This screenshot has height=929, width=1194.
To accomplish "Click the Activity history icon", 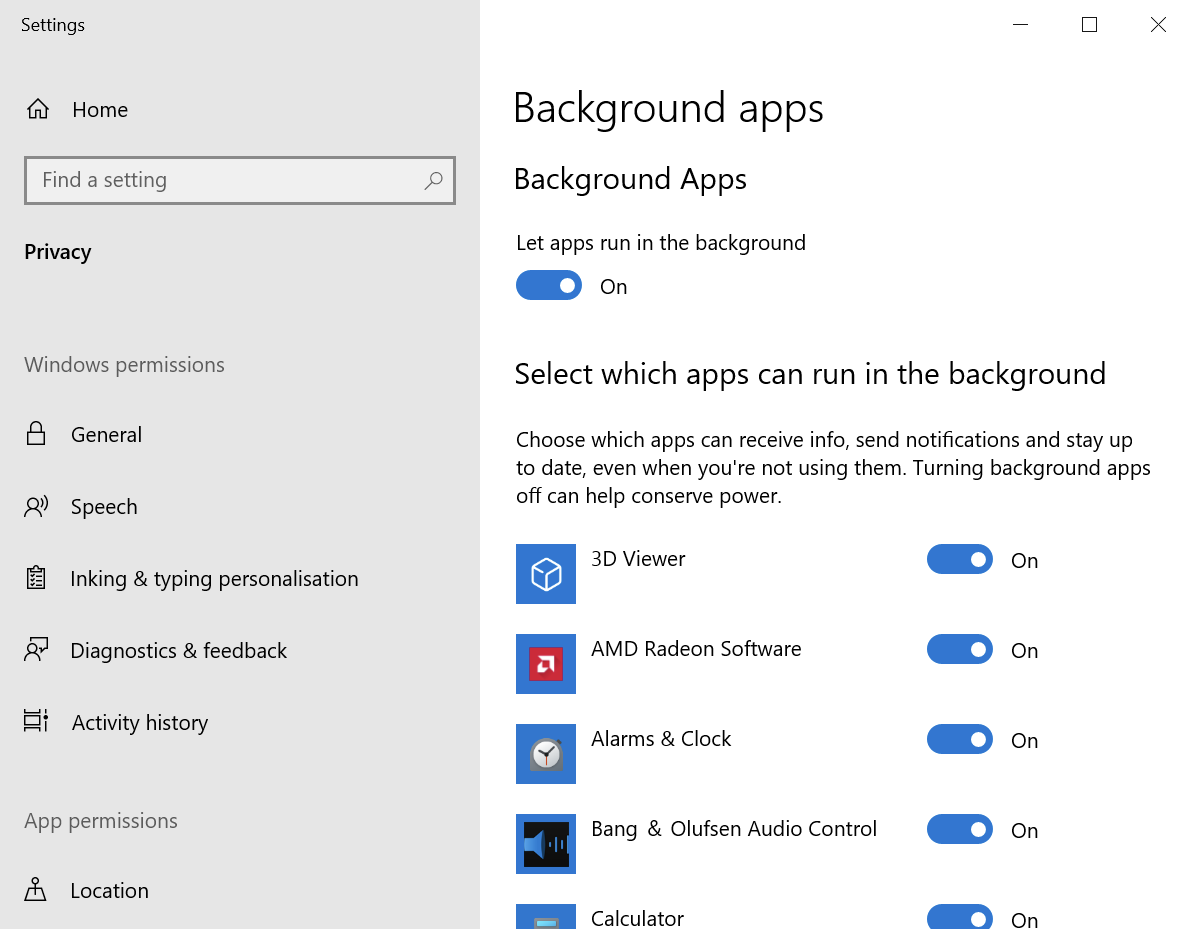I will pos(36,720).
